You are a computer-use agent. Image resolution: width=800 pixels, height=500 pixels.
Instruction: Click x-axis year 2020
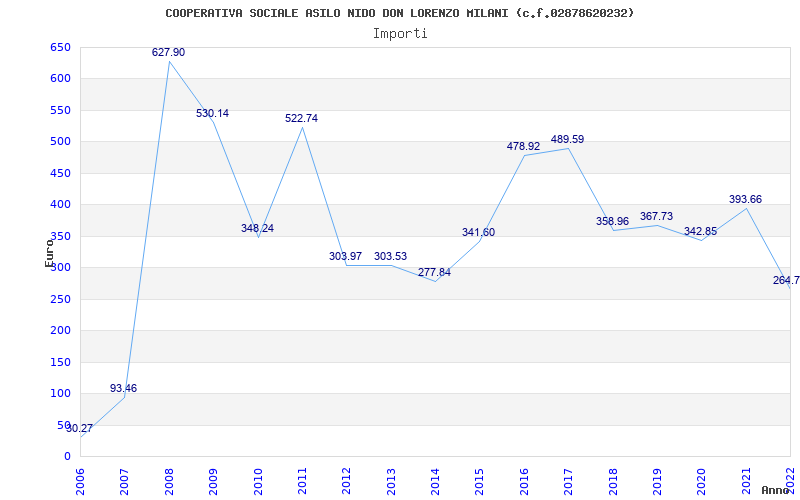(x=702, y=481)
